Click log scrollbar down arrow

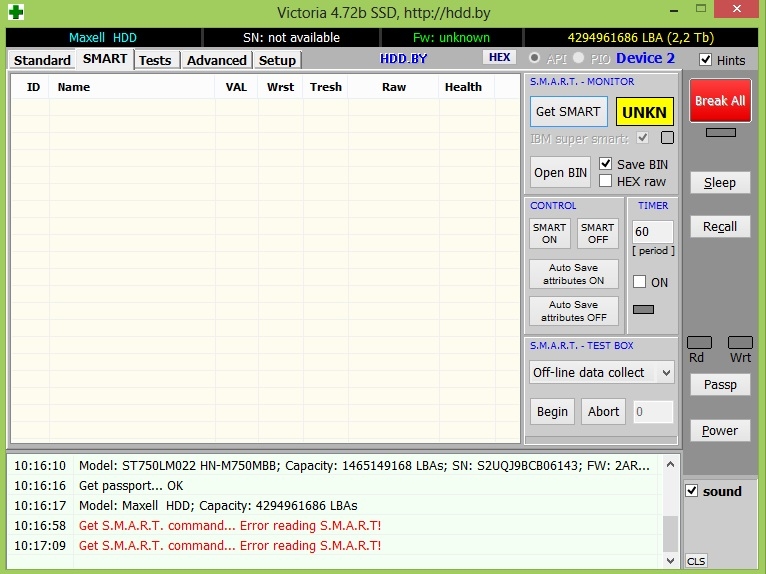point(670,560)
